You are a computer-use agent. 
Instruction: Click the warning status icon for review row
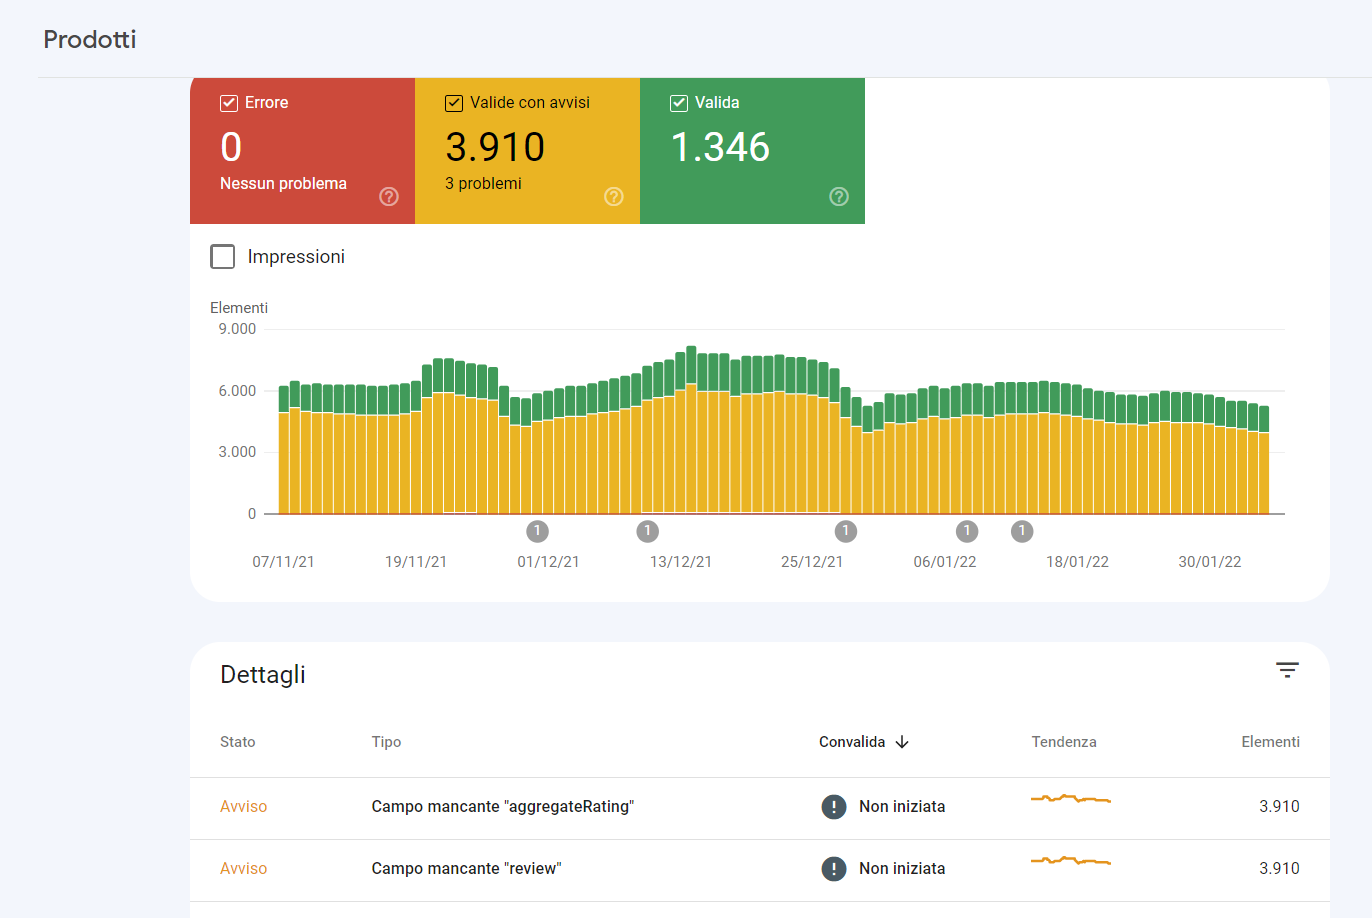(x=834, y=869)
